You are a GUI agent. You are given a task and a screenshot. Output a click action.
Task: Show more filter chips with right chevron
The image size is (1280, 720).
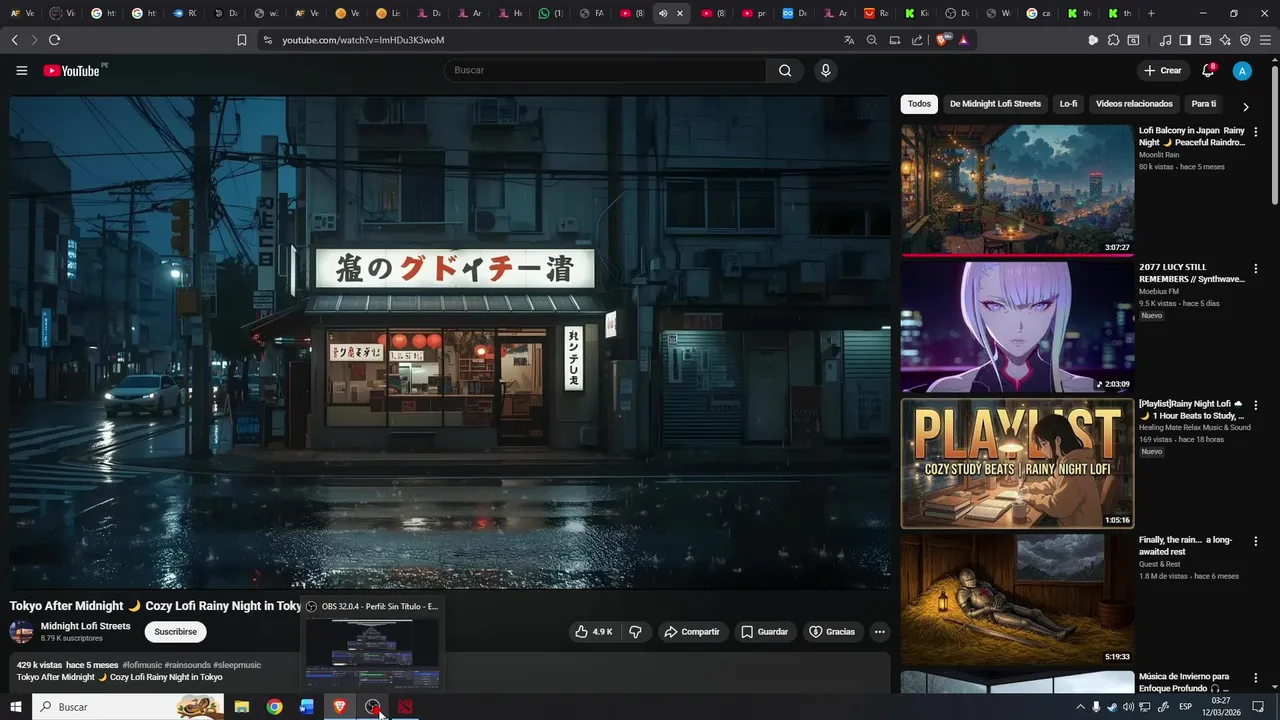point(1245,106)
